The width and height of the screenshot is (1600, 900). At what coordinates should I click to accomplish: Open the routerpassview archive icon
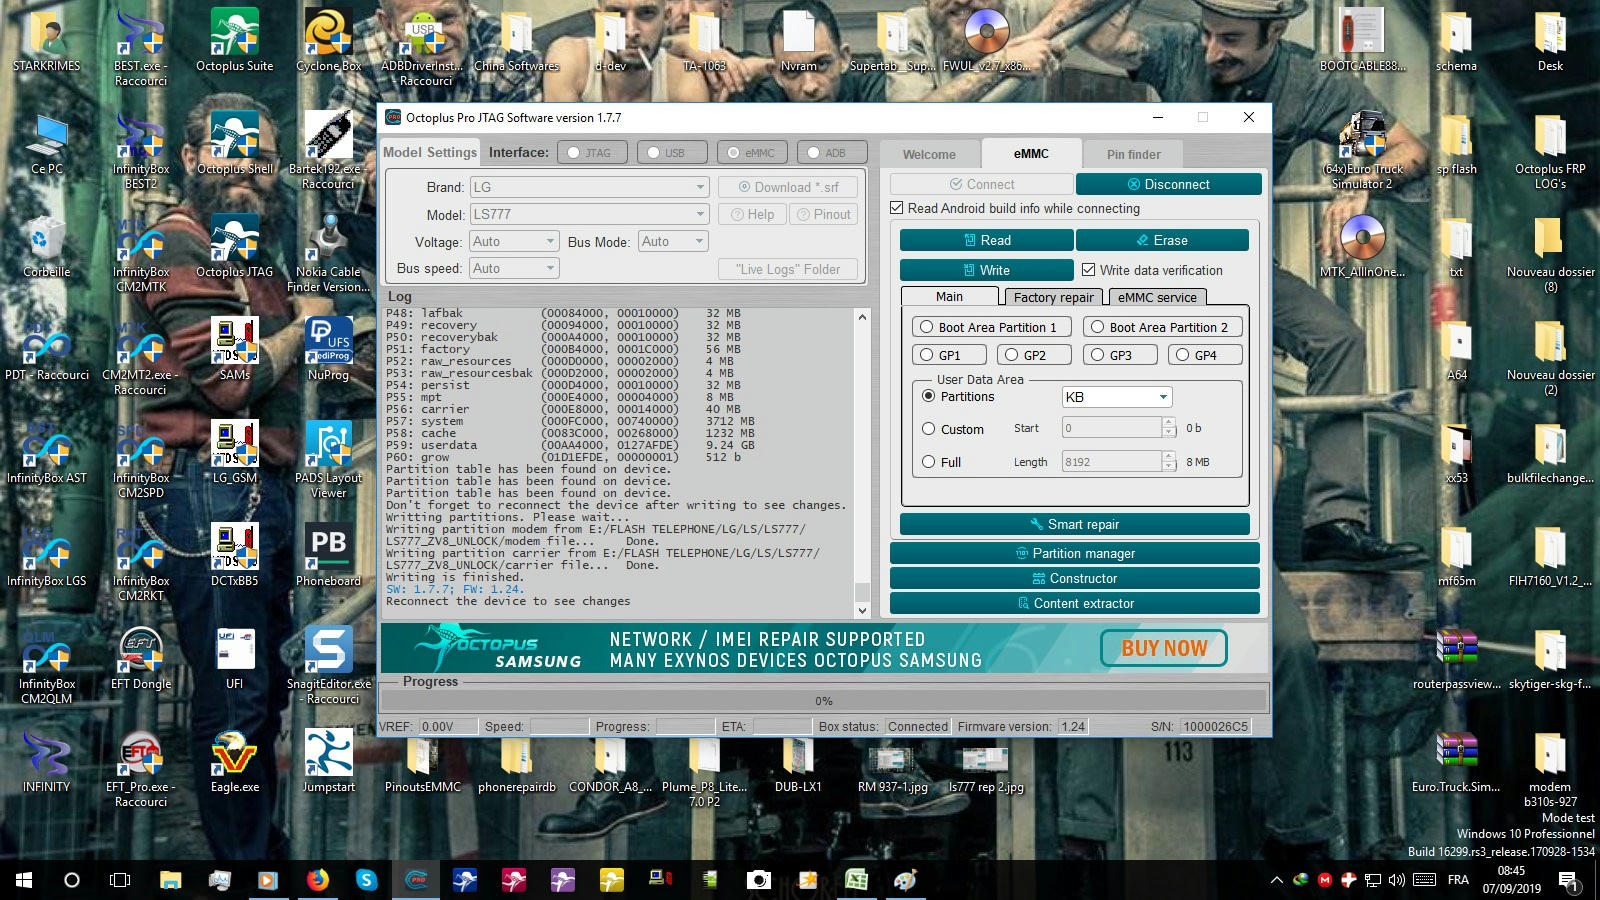coord(1456,658)
